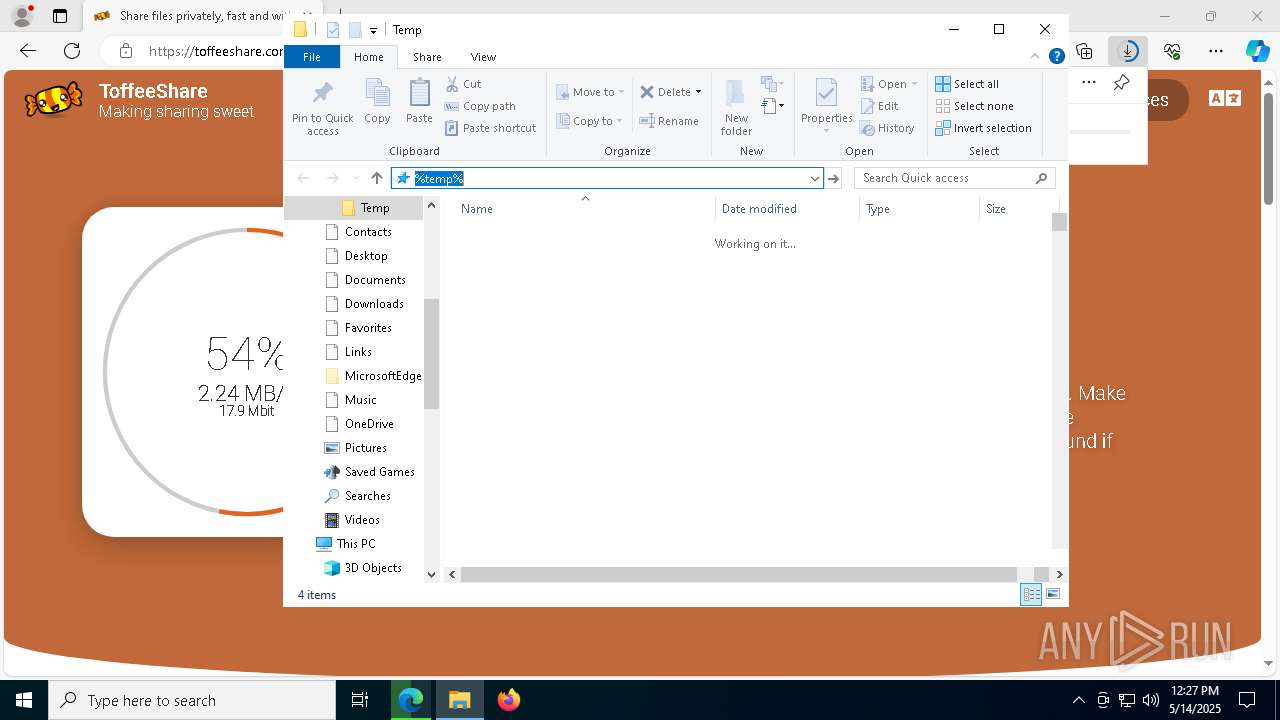Open the Move to dropdown
1280x720 pixels.
590,92
